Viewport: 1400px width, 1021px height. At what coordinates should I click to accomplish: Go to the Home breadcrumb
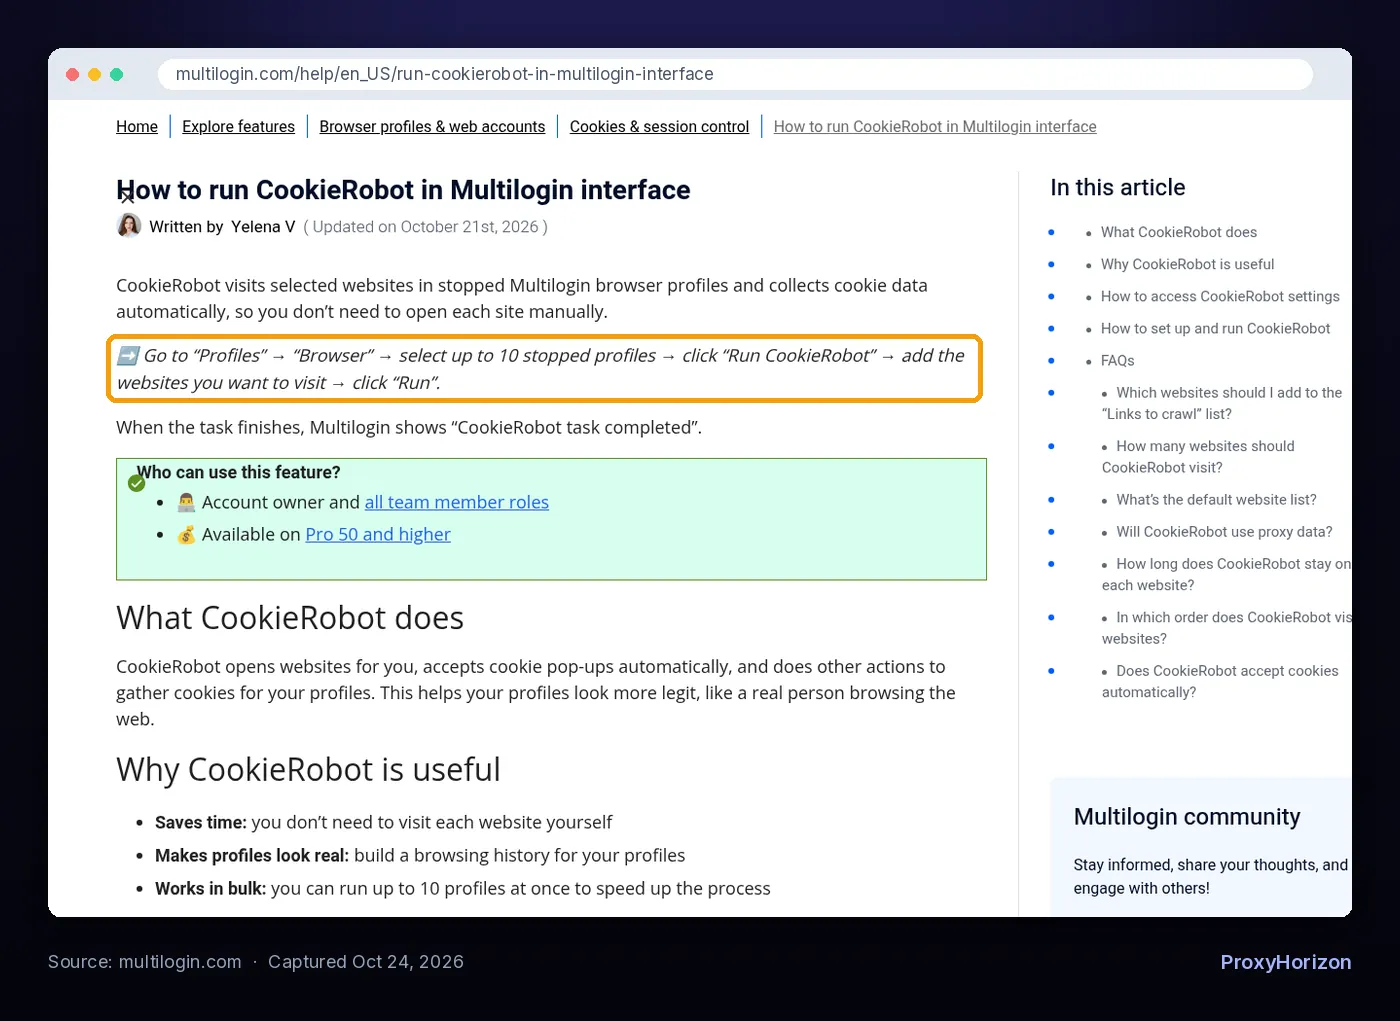click(x=137, y=127)
